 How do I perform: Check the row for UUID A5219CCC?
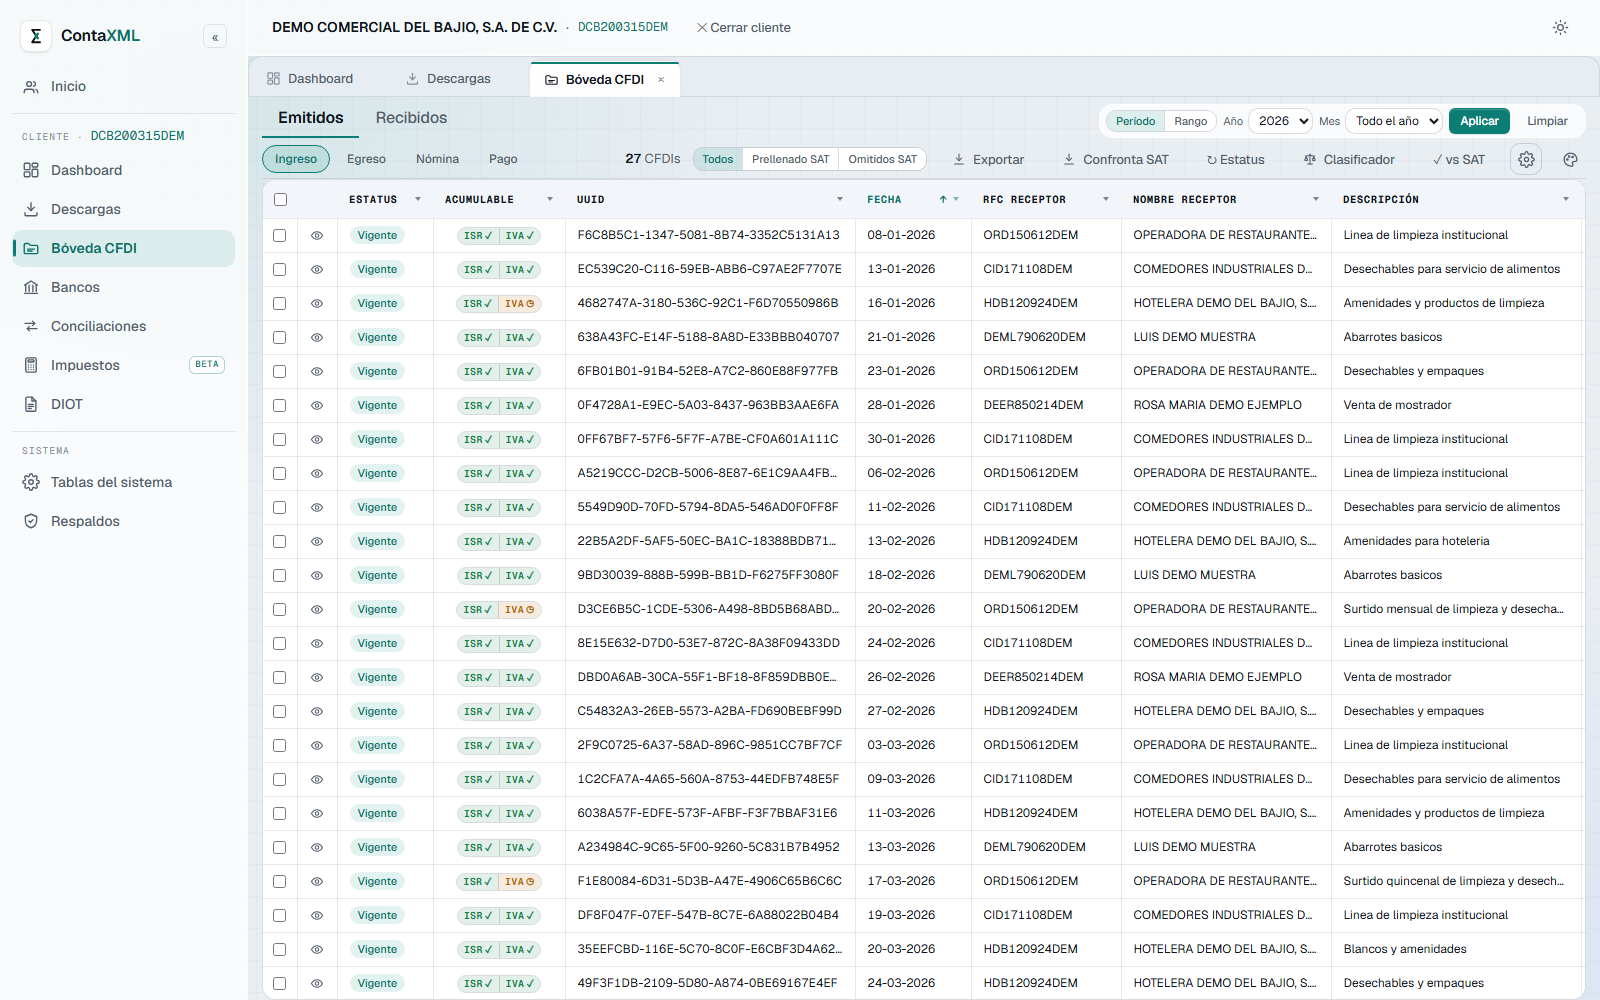point(280,474)
